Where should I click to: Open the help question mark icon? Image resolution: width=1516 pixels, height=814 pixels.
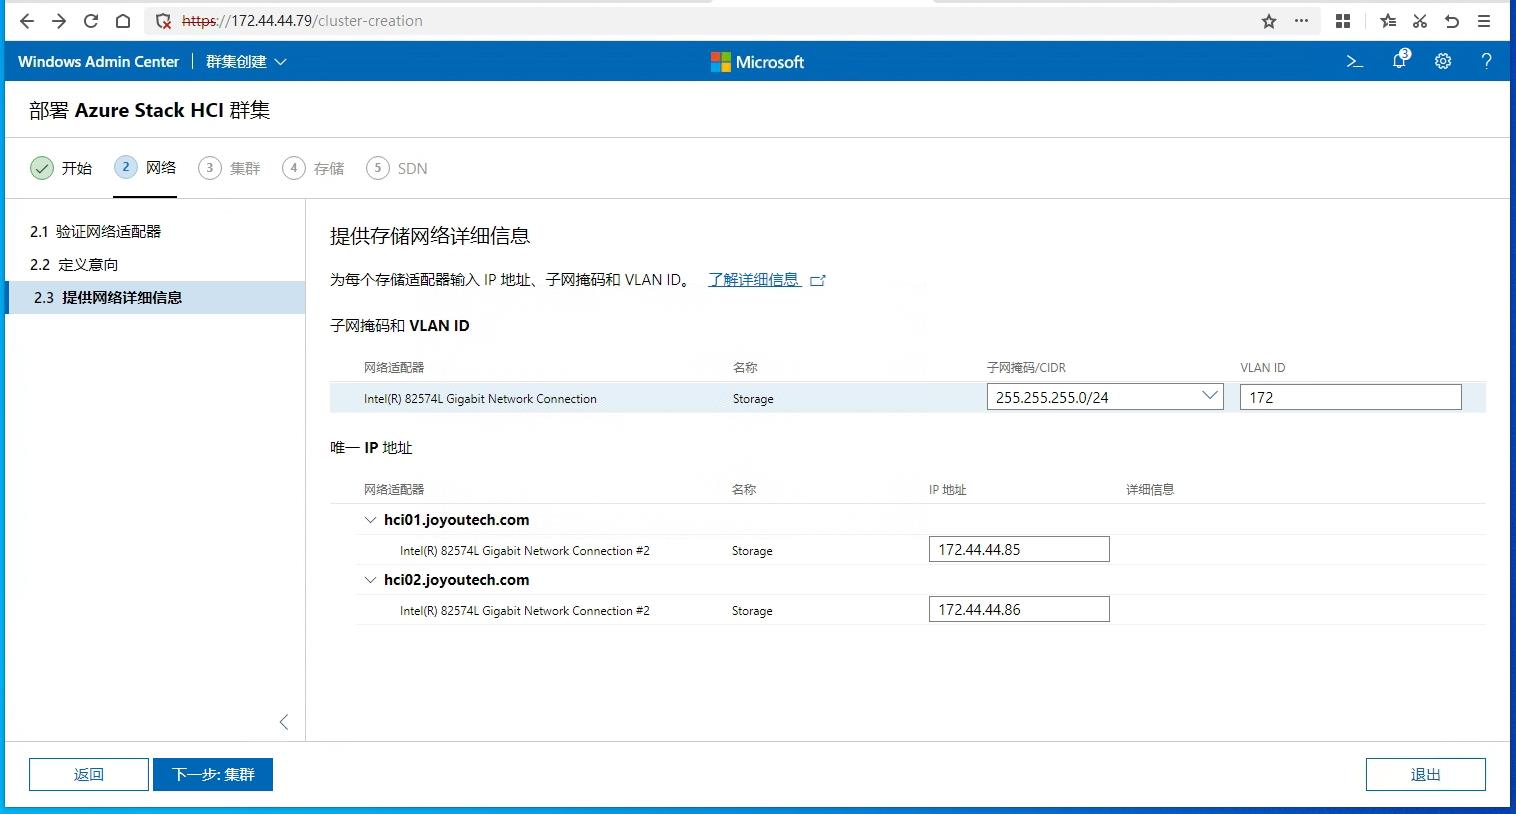(1487, 62)
